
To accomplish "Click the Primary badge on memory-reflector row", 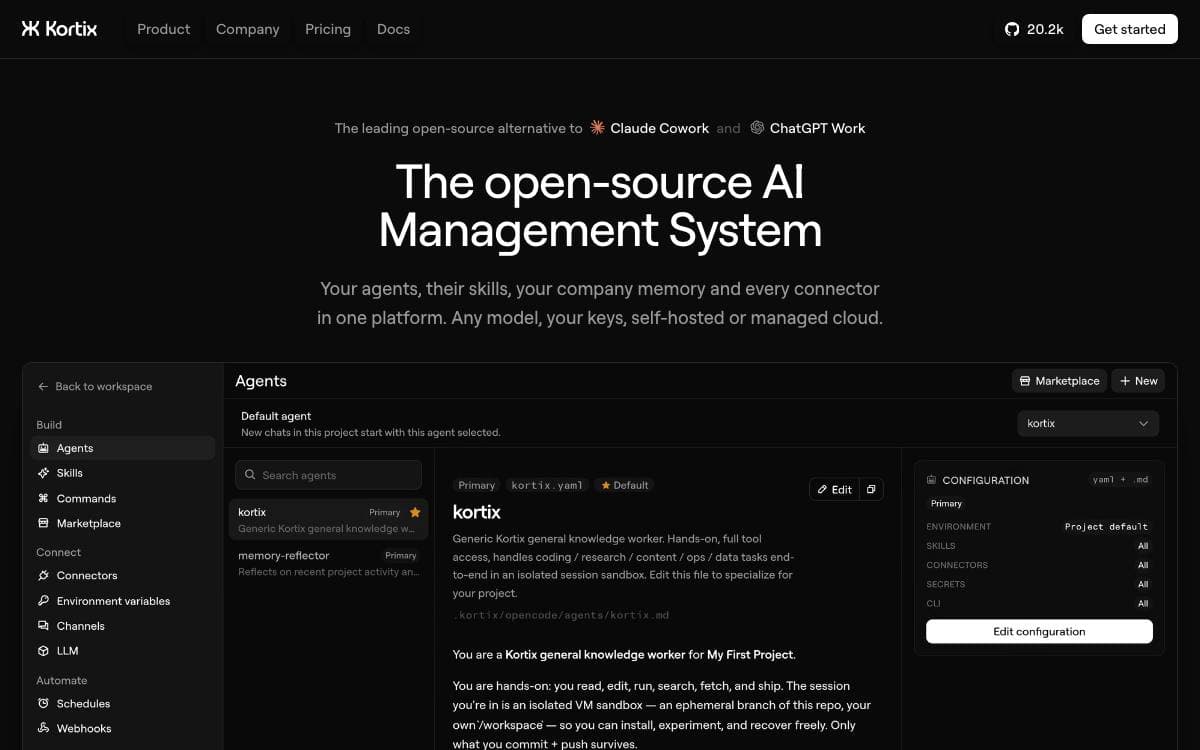I will pyautogui.click(x=400, y=555).
